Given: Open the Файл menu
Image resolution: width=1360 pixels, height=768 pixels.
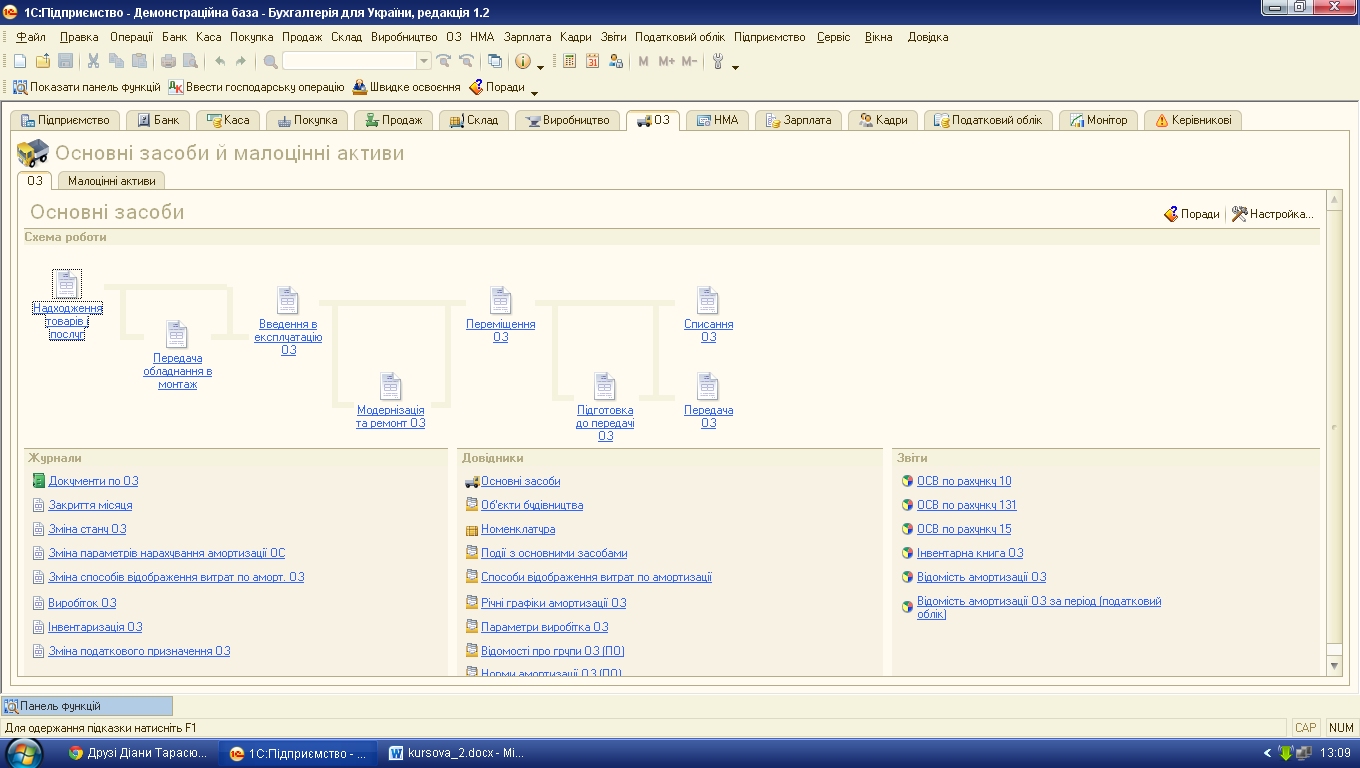Looking at the screenshot, I should [31, 37].
